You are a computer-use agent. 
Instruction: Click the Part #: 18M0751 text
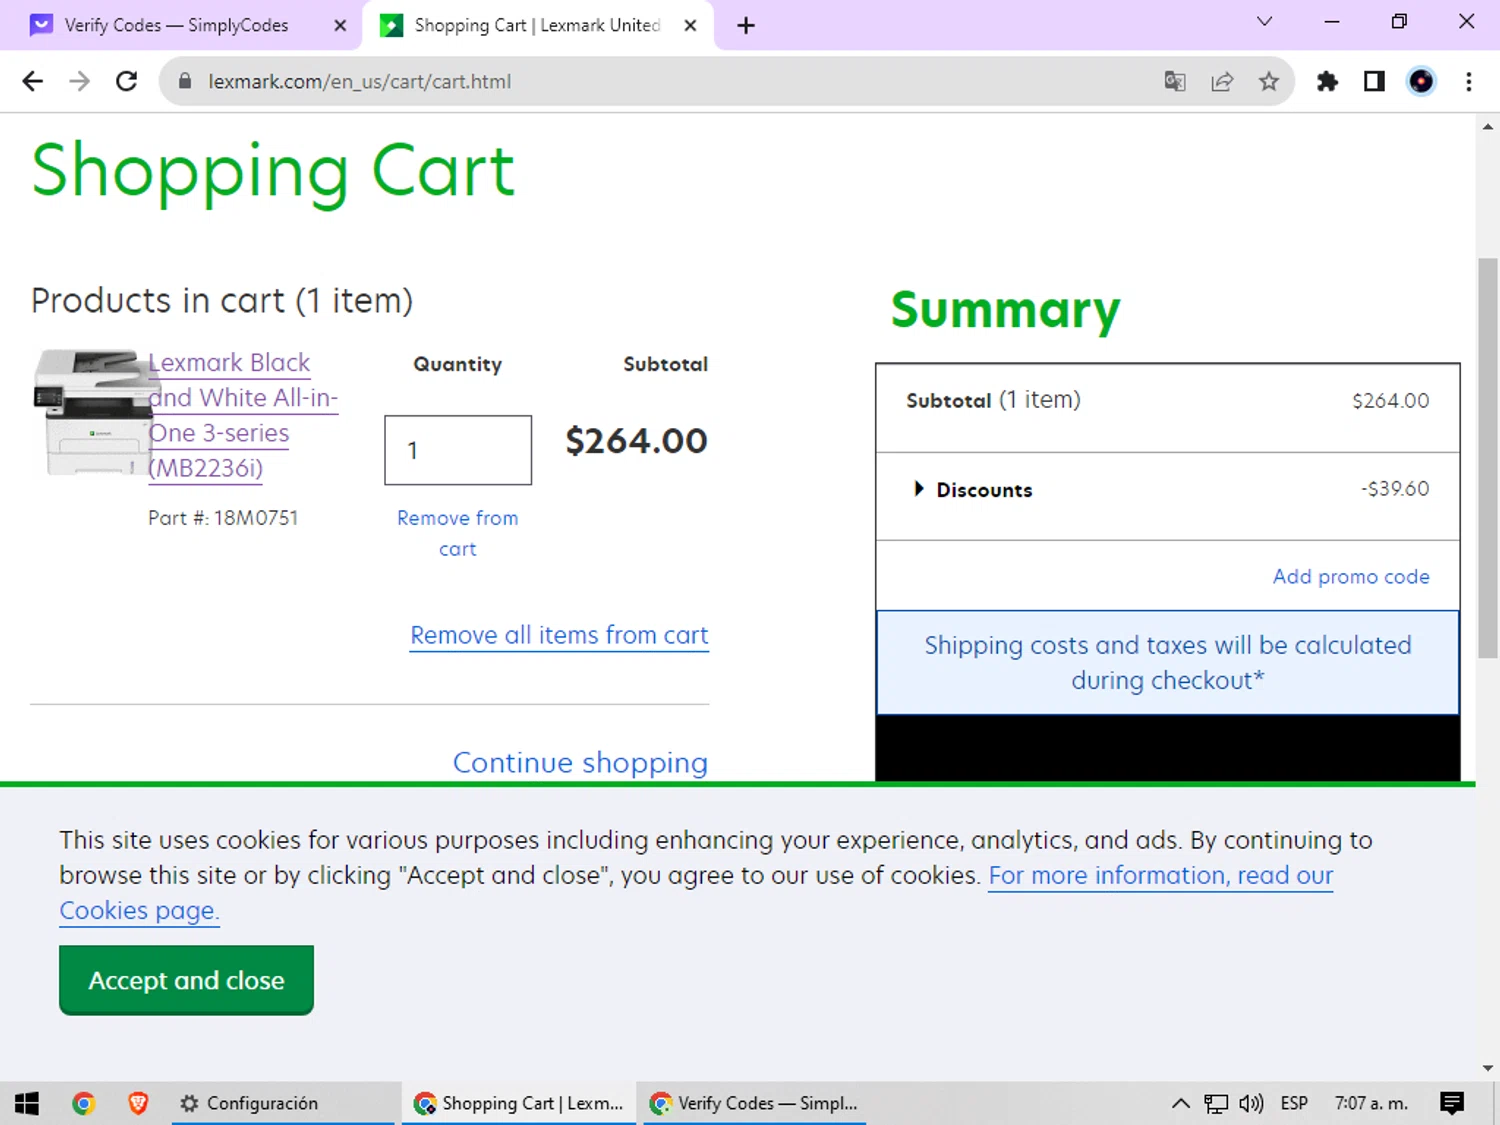click(x=223, y=518)
